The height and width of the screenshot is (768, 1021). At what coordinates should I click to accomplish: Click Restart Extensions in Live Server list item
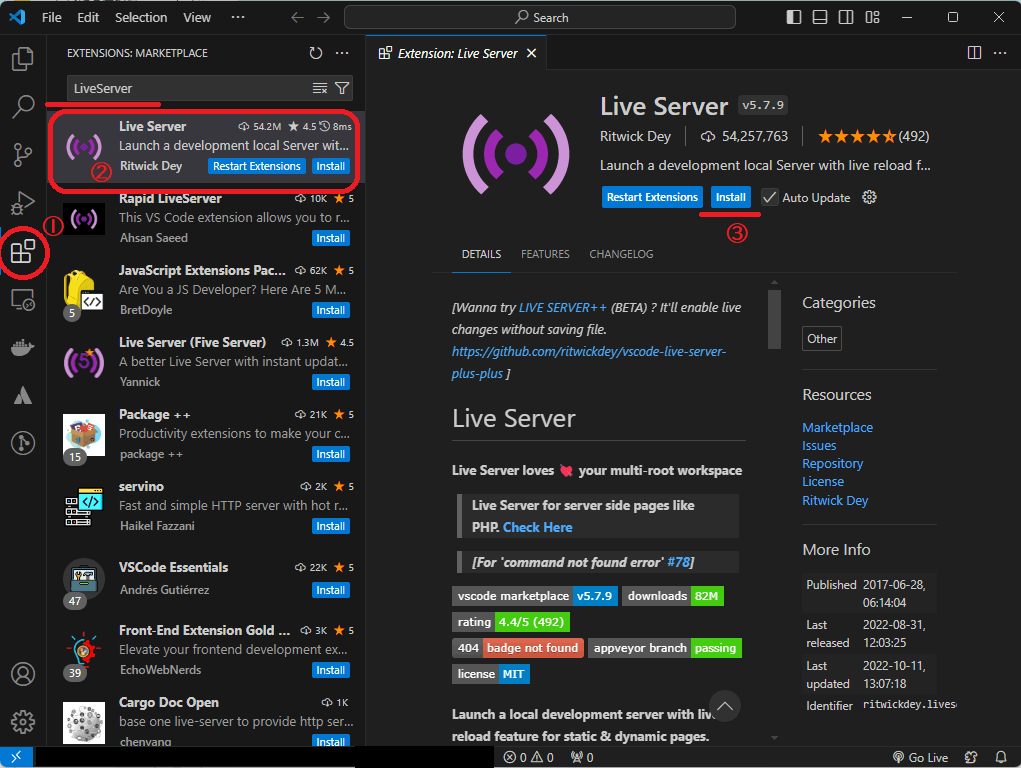[257, 166]
